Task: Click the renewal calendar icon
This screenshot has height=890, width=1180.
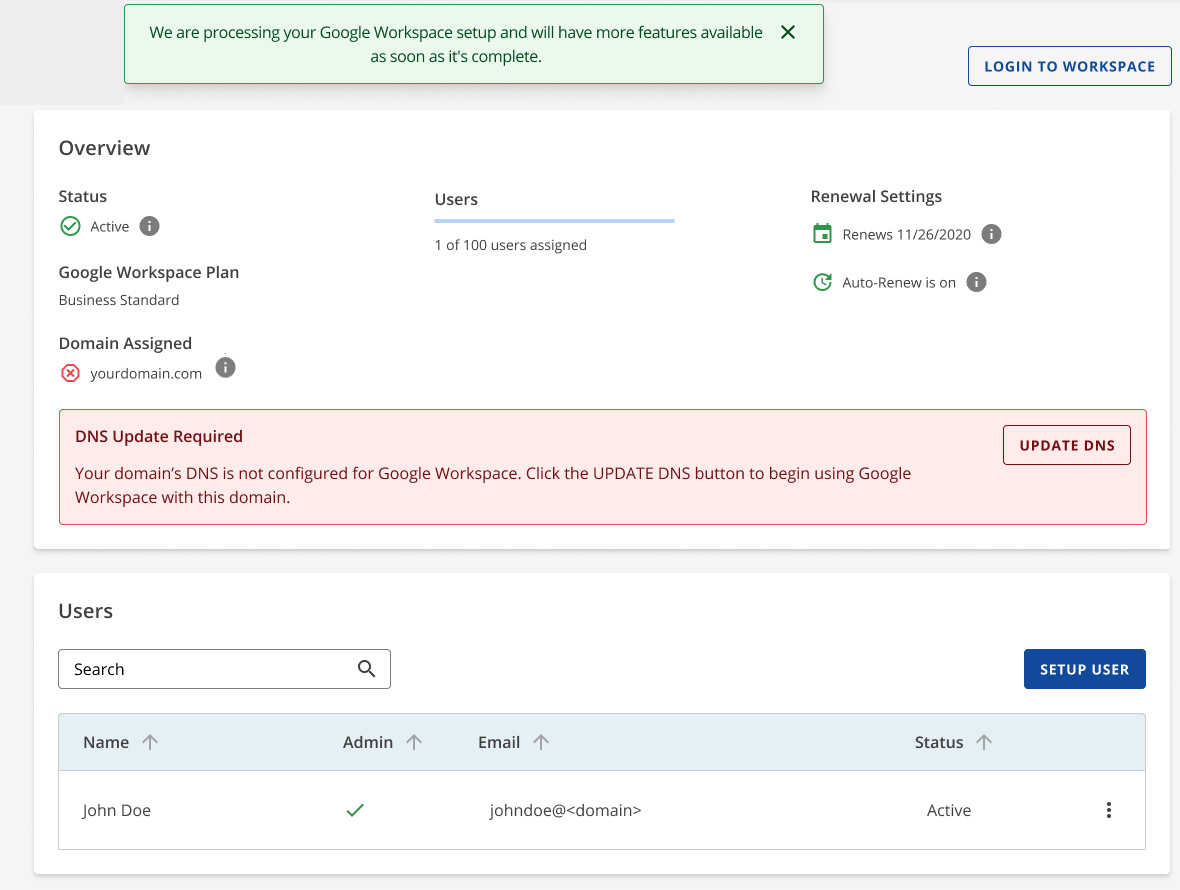Action: pos(823,233)
